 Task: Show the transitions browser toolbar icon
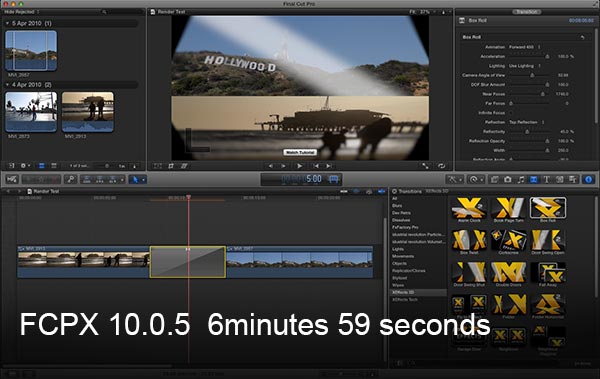click(x=533, y=179)
